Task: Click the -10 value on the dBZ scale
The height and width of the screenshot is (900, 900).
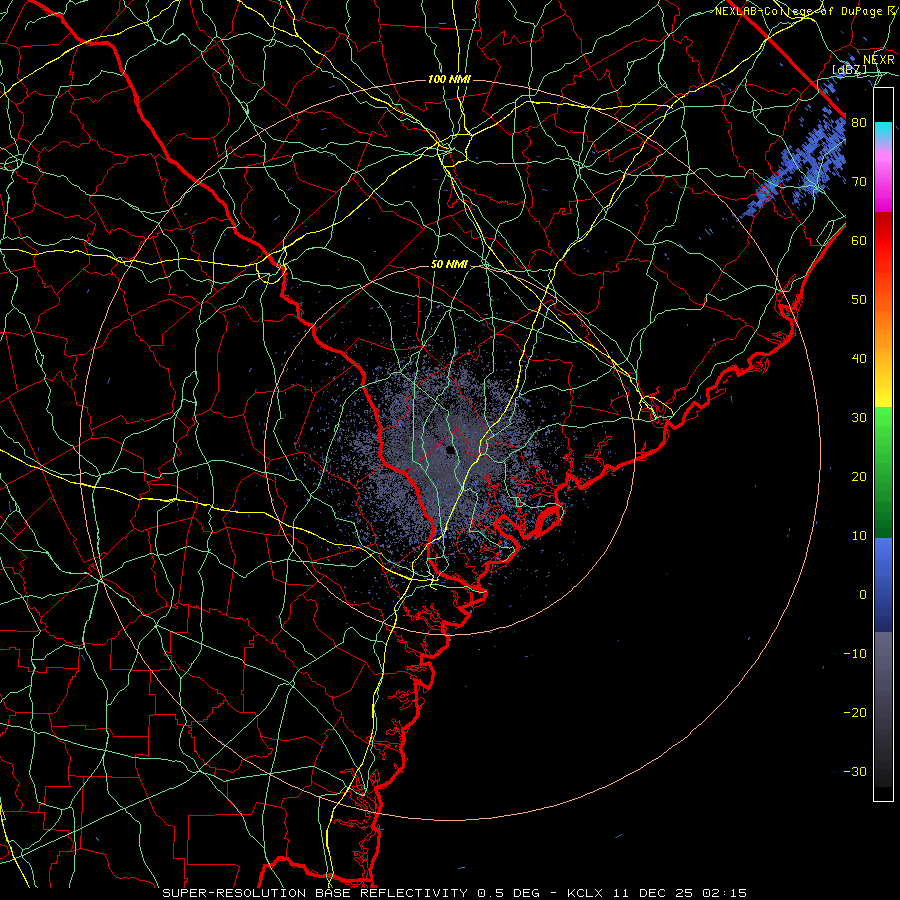Action: (x=855, y=654)
